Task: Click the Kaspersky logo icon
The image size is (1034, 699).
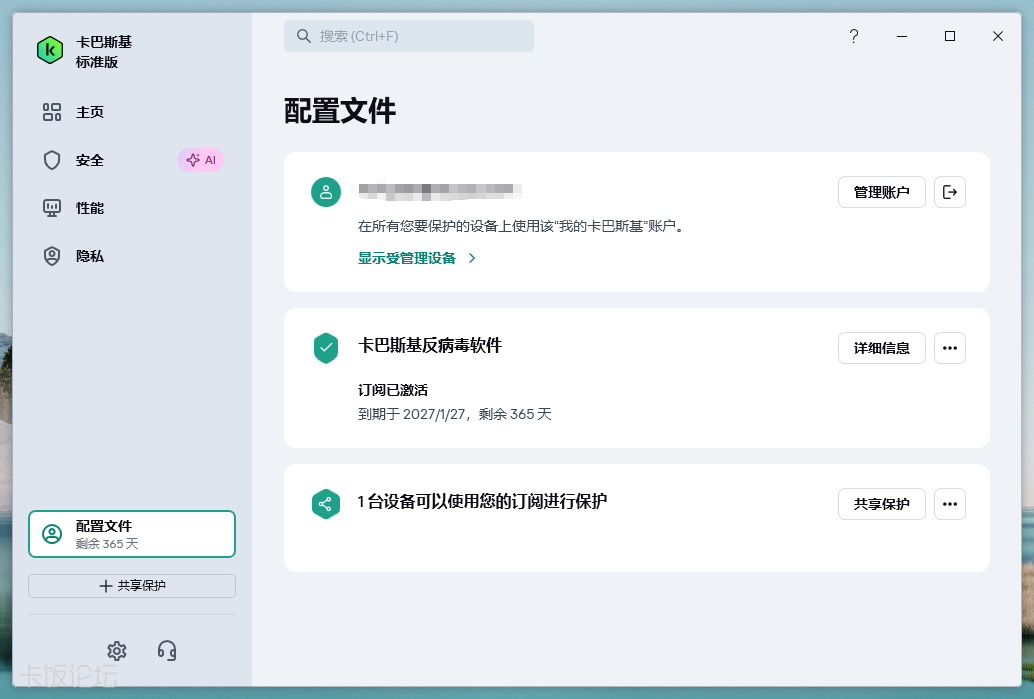Action: tap(50, 50)
